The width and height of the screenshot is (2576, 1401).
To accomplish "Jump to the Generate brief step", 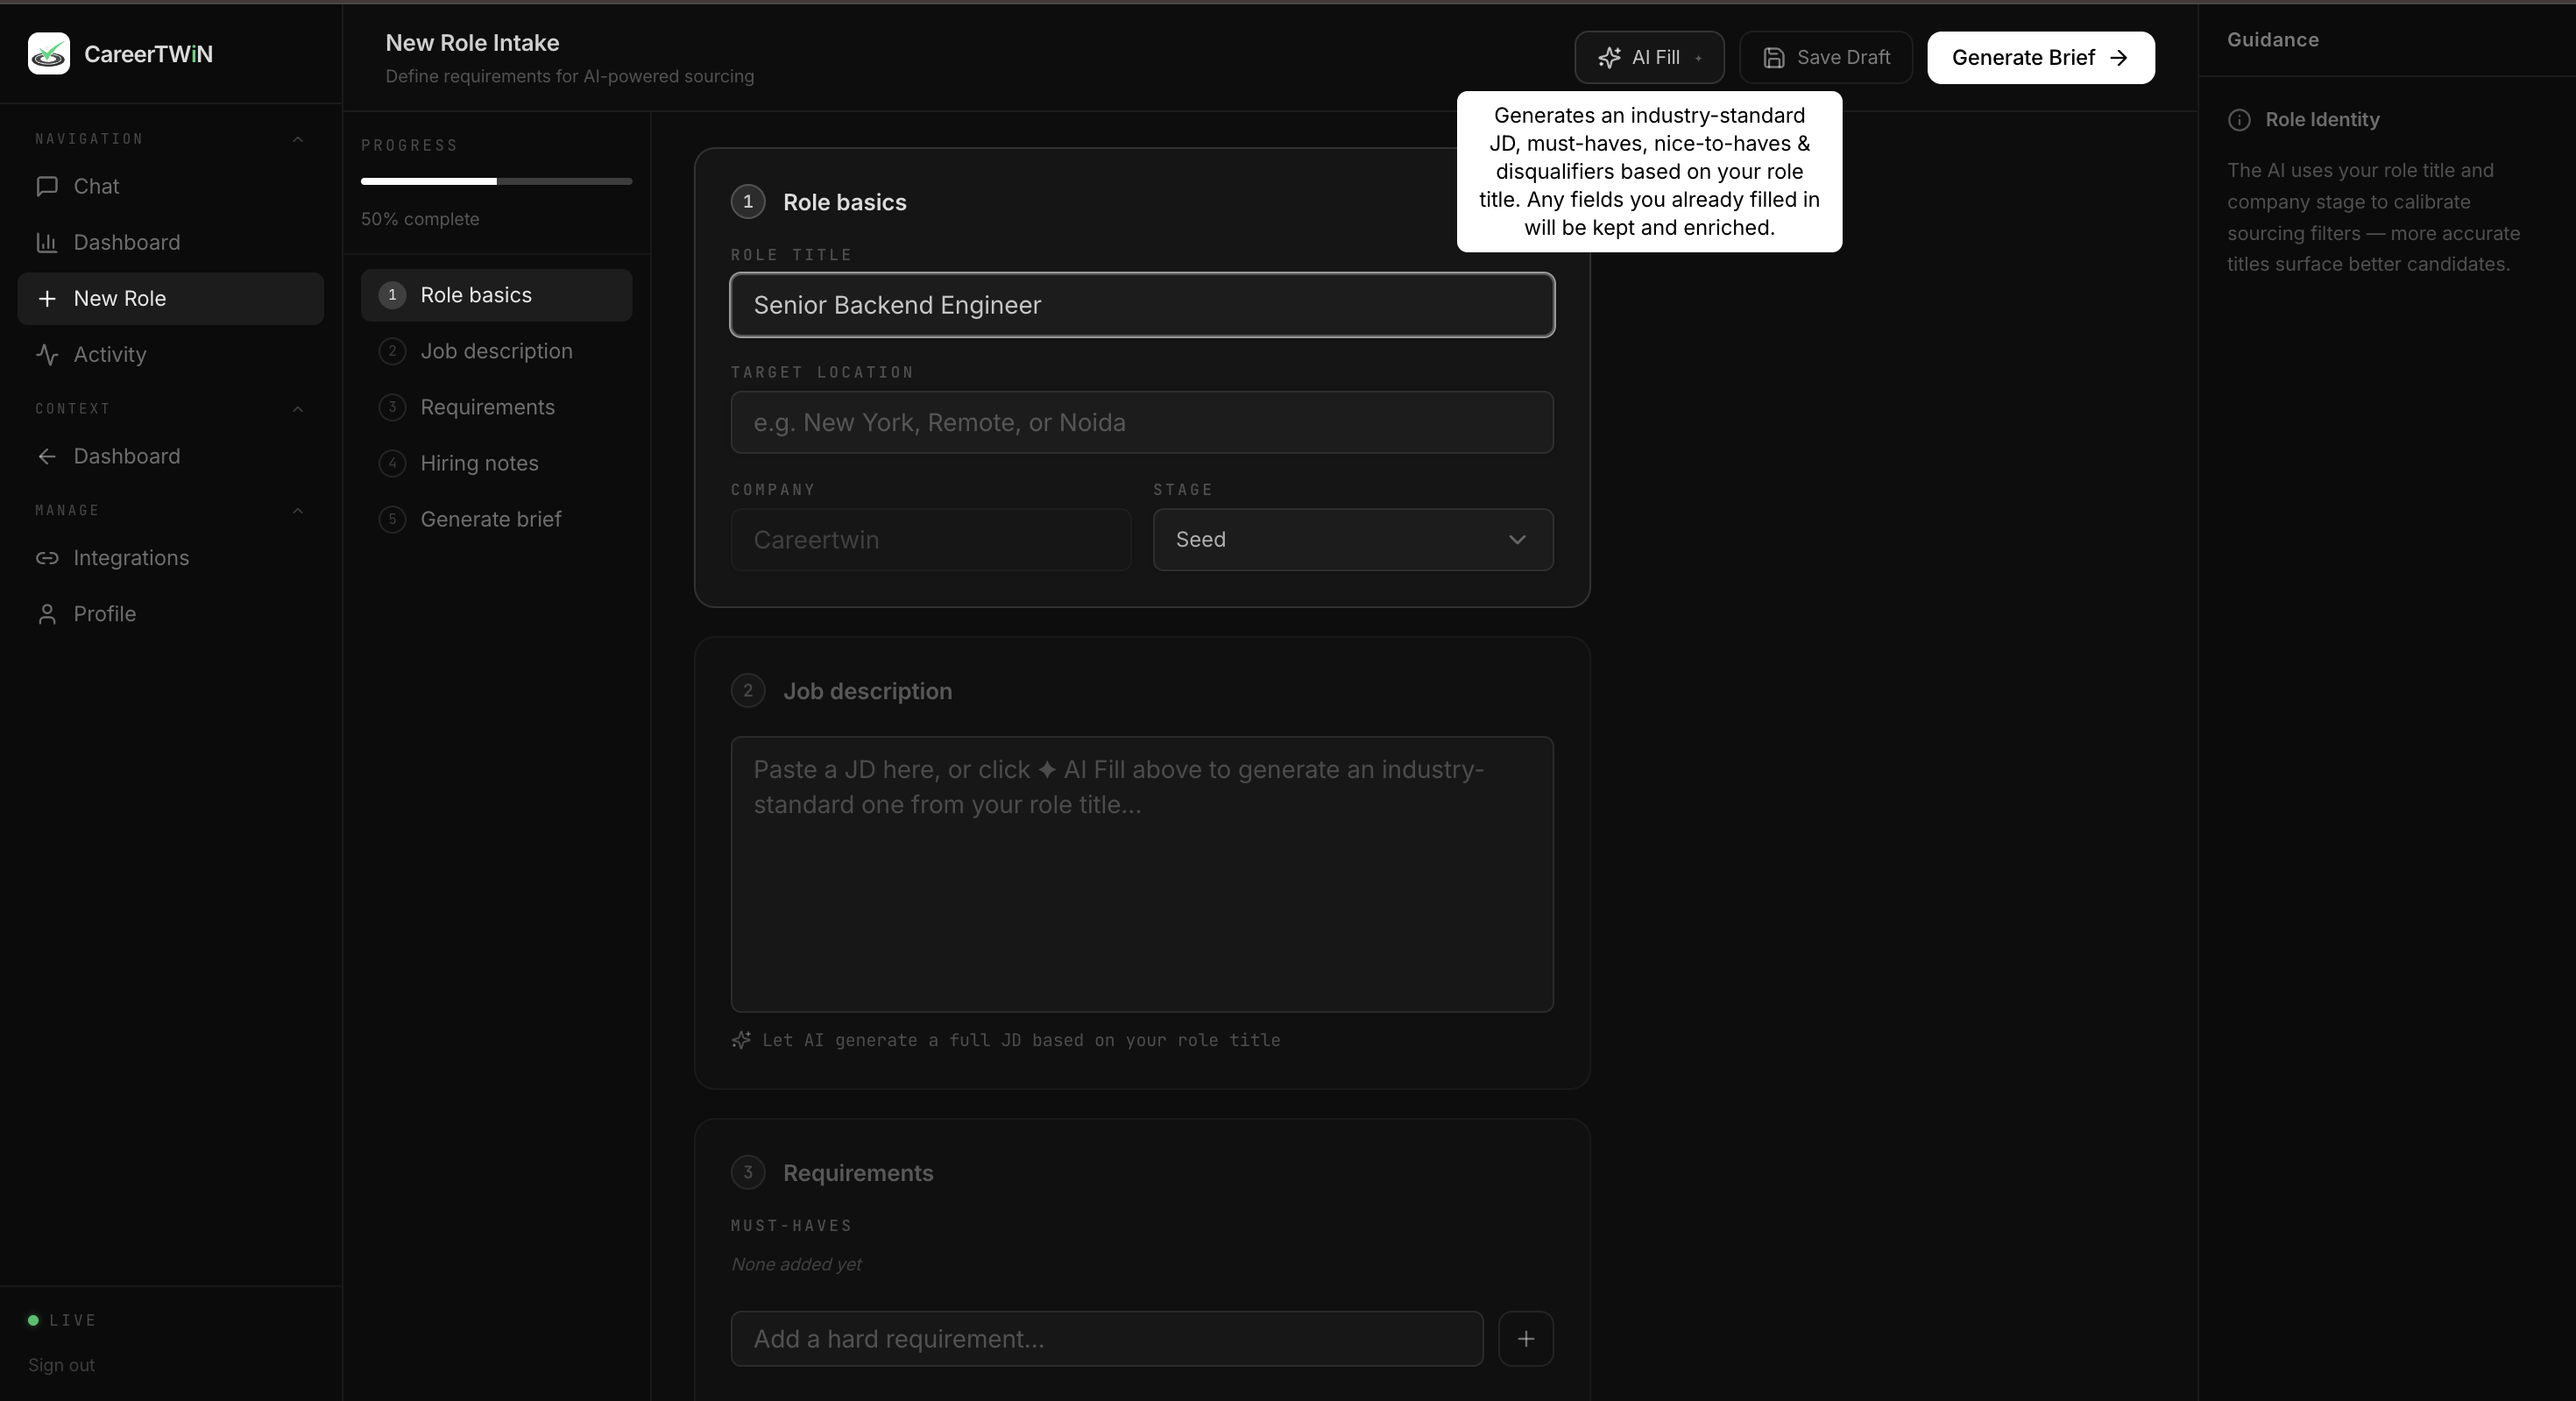I will (497, 519).
